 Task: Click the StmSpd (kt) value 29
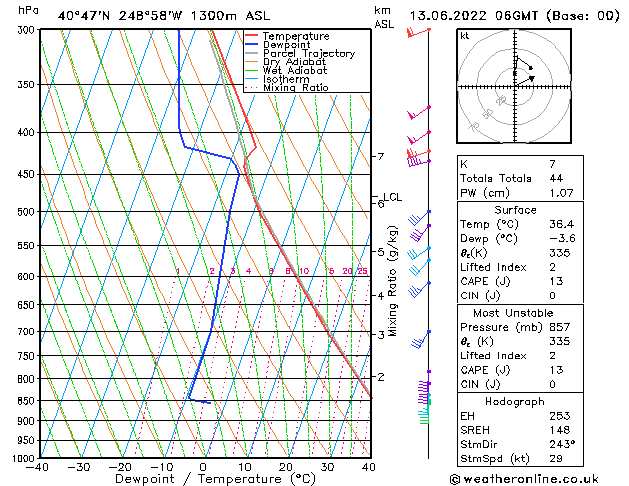(x=556, y=458)
